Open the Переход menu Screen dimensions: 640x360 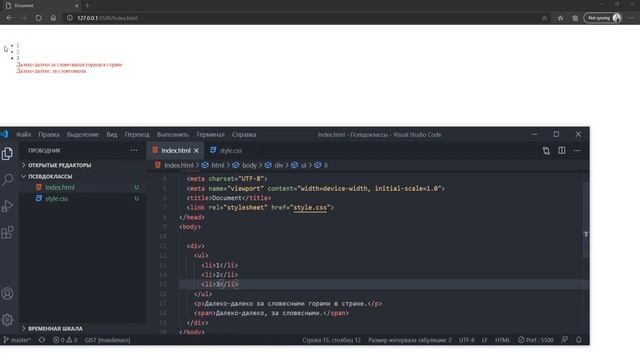[137, 134]
